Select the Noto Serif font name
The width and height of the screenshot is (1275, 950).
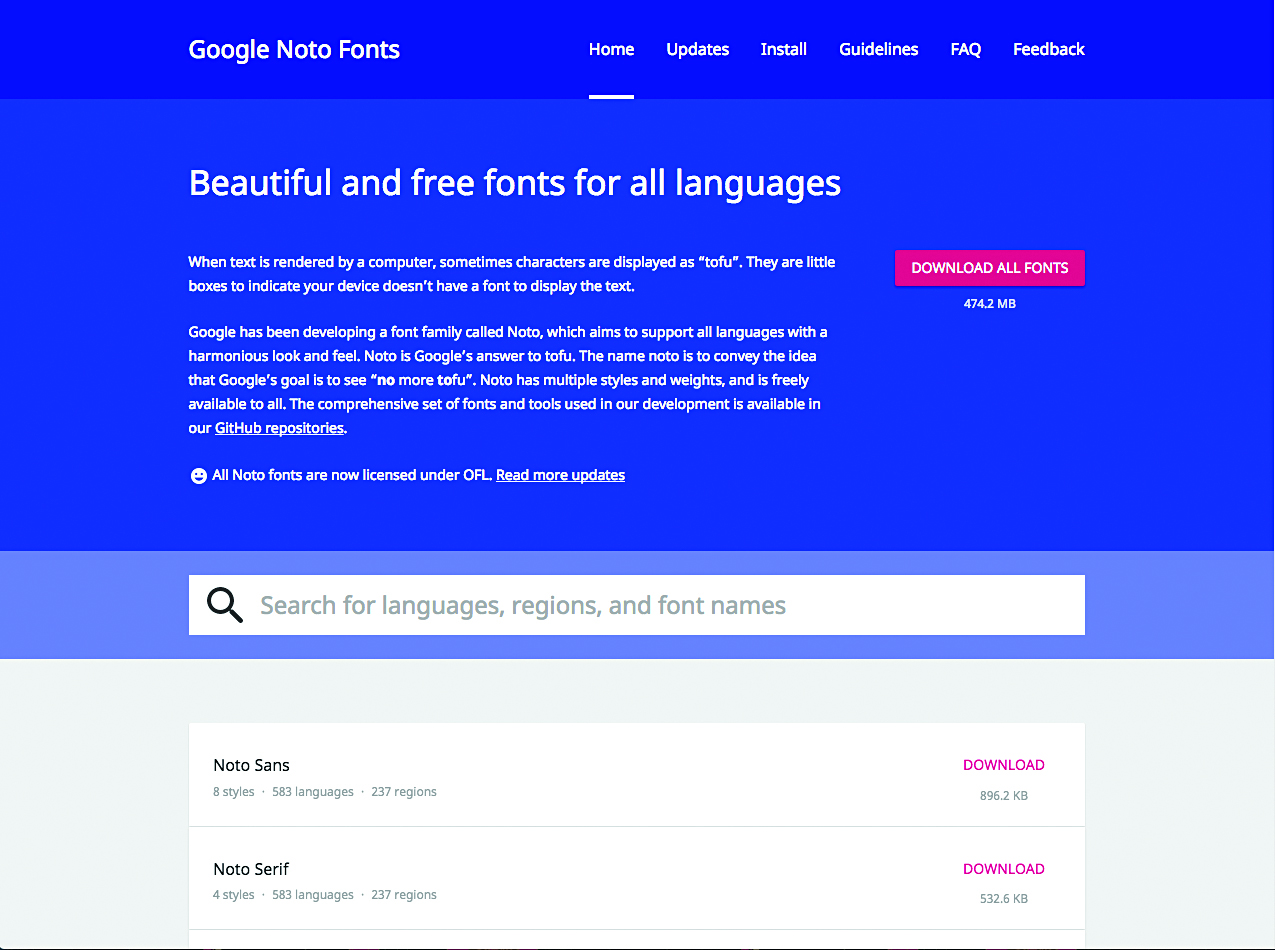(x=251, y=869)
